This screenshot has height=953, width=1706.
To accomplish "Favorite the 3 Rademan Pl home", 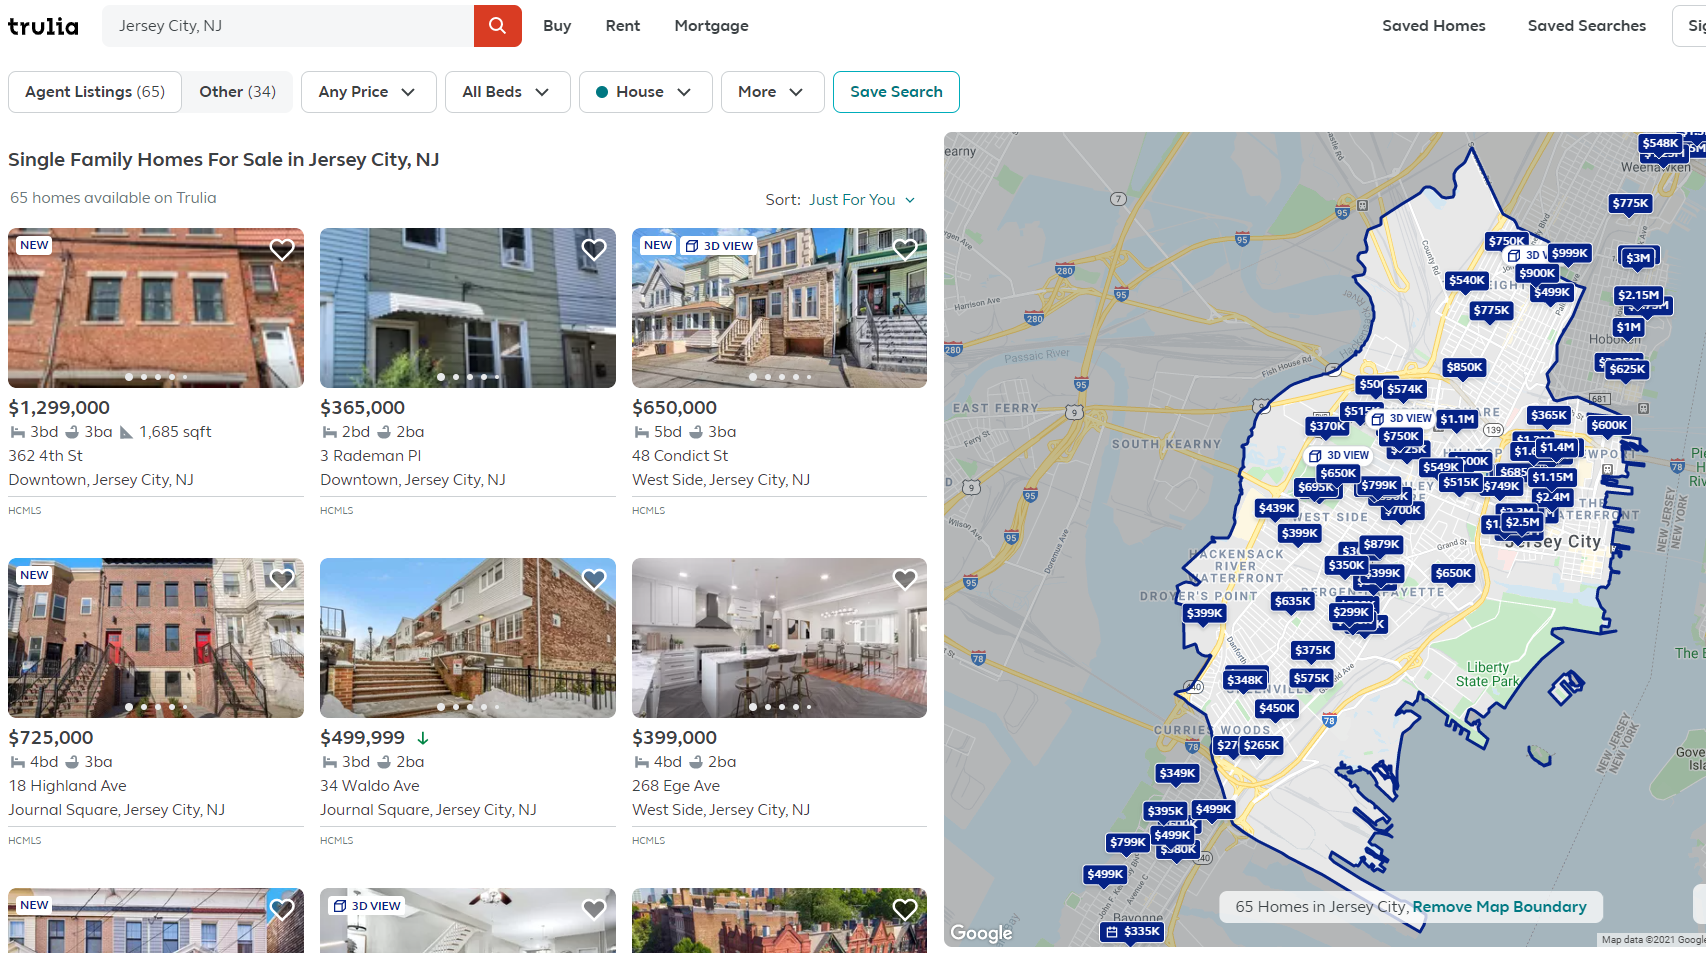I will pos(594,249).
